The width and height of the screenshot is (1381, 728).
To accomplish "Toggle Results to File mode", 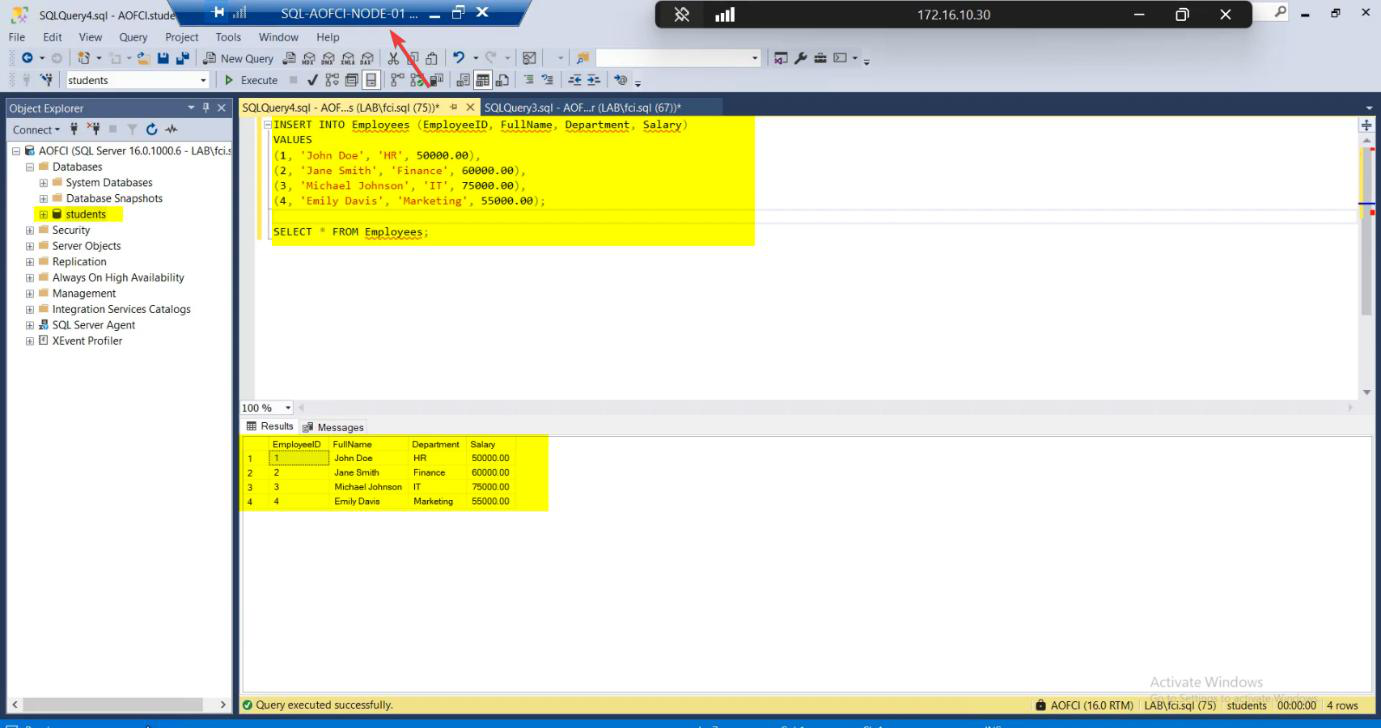I will 502,80.
